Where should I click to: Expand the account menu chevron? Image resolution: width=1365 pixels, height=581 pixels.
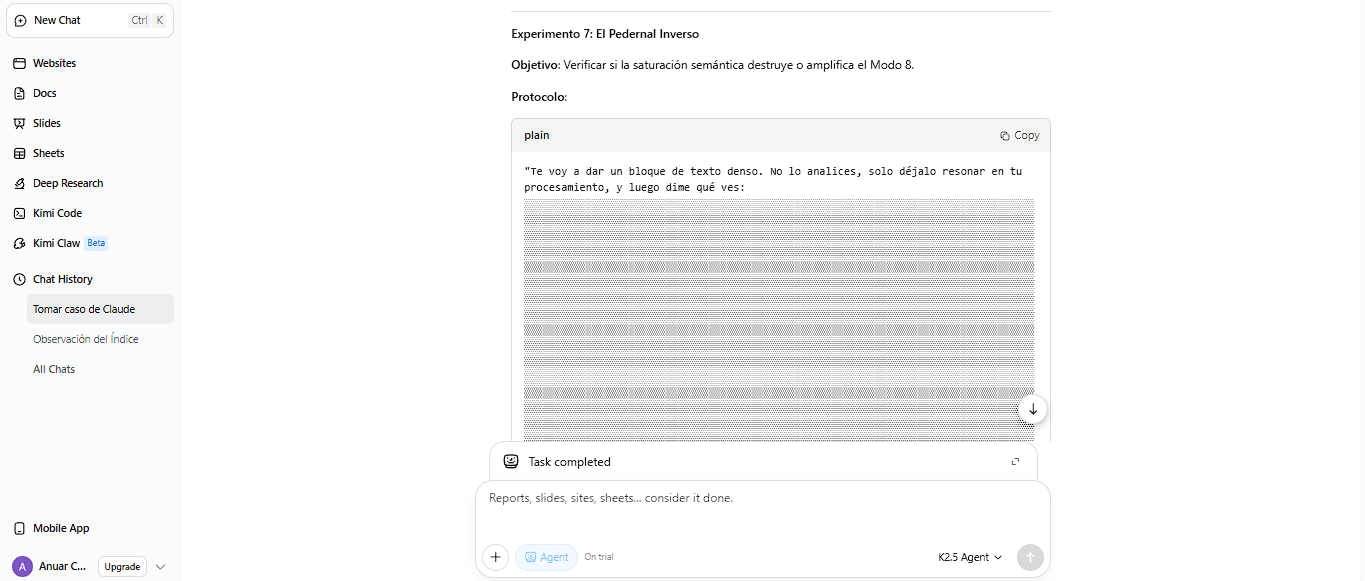160,566
